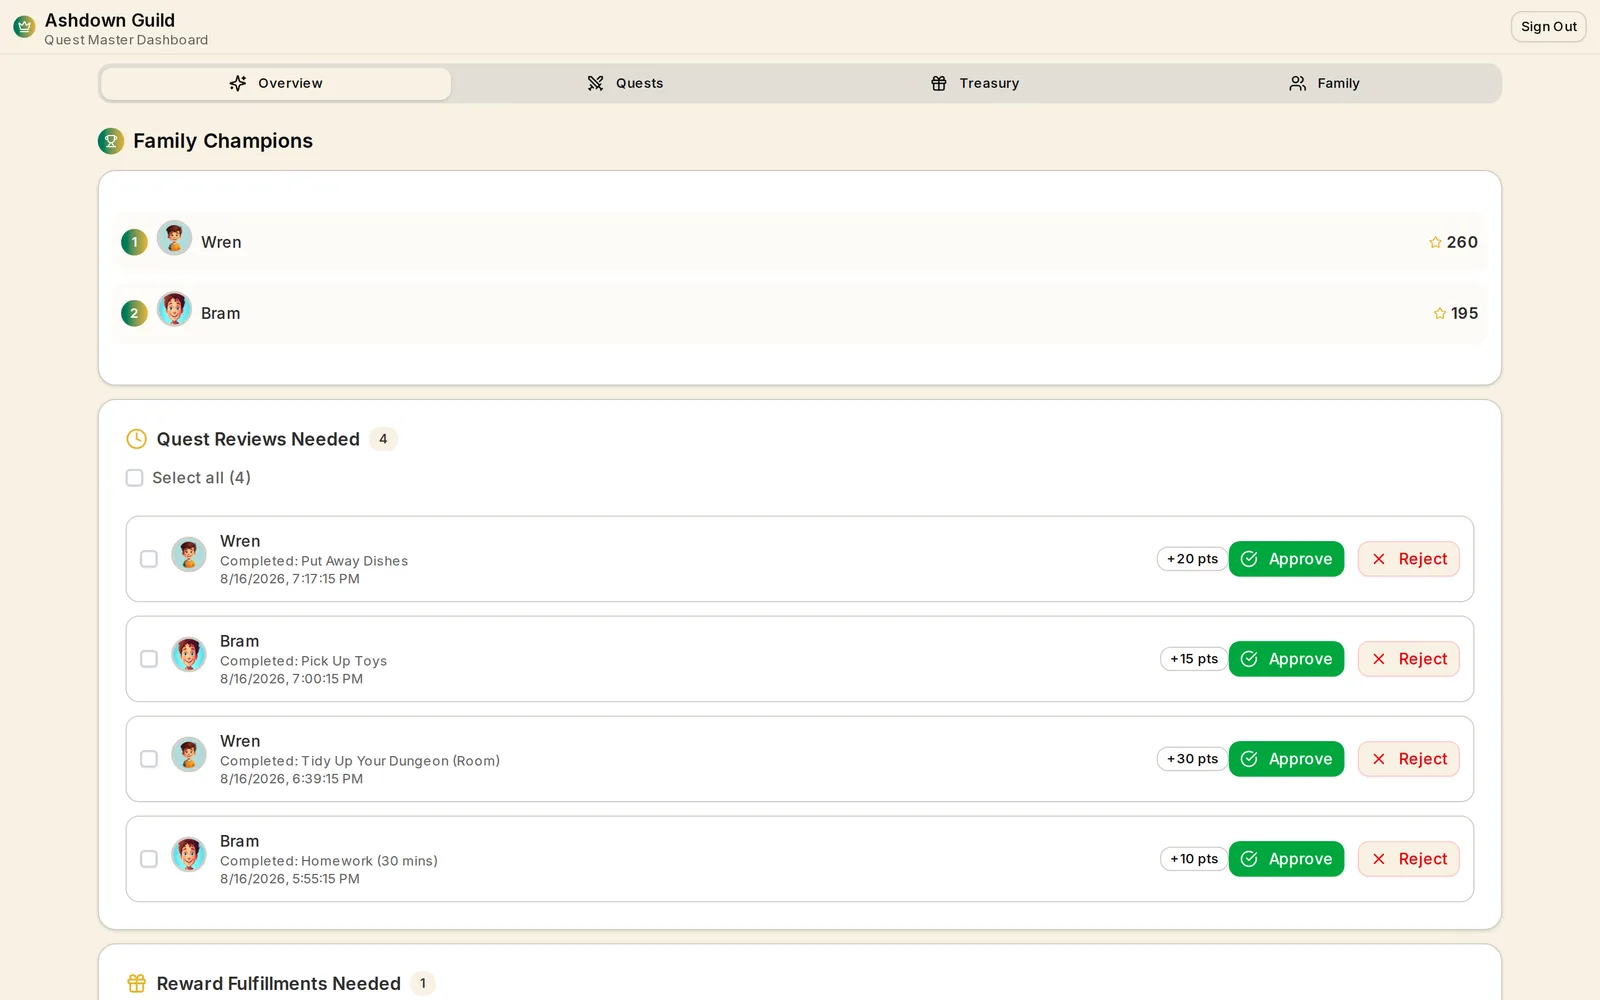Click the rank 1 badge next to Wren
Viewport: 1600px width, 1000px height.
click(x=134, y=242)
